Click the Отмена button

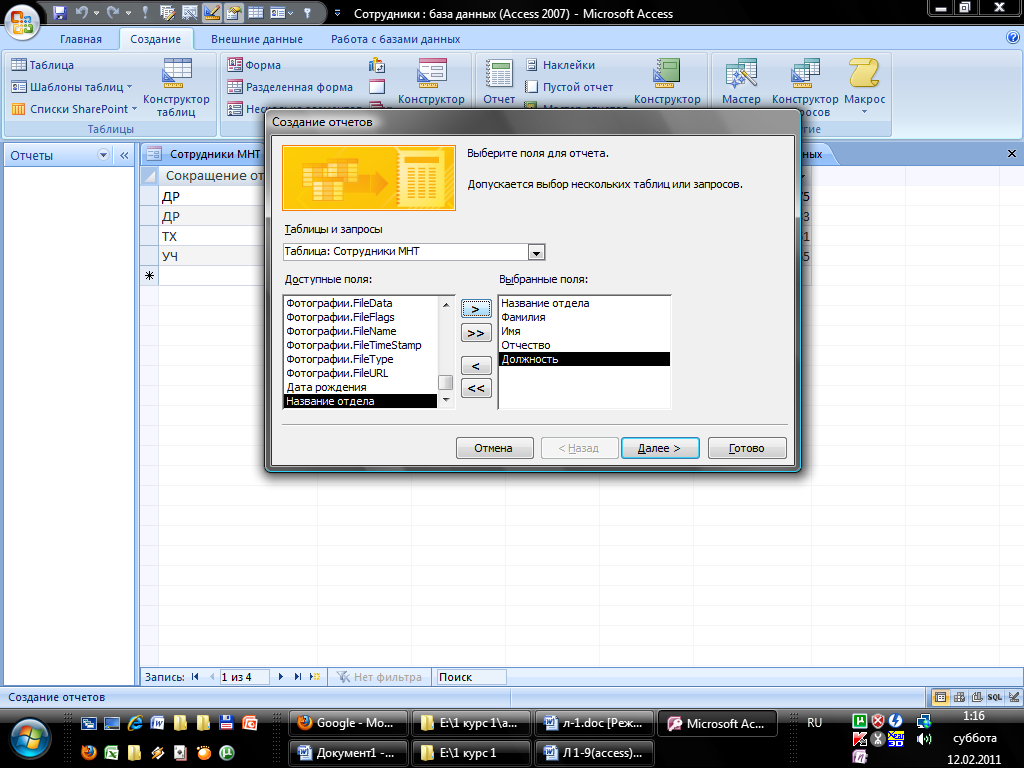[x=494, y=448]
